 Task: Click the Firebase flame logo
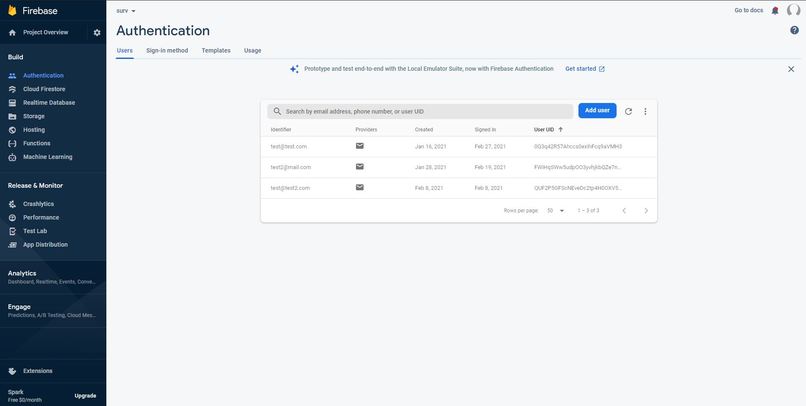[x=12, y=10]
